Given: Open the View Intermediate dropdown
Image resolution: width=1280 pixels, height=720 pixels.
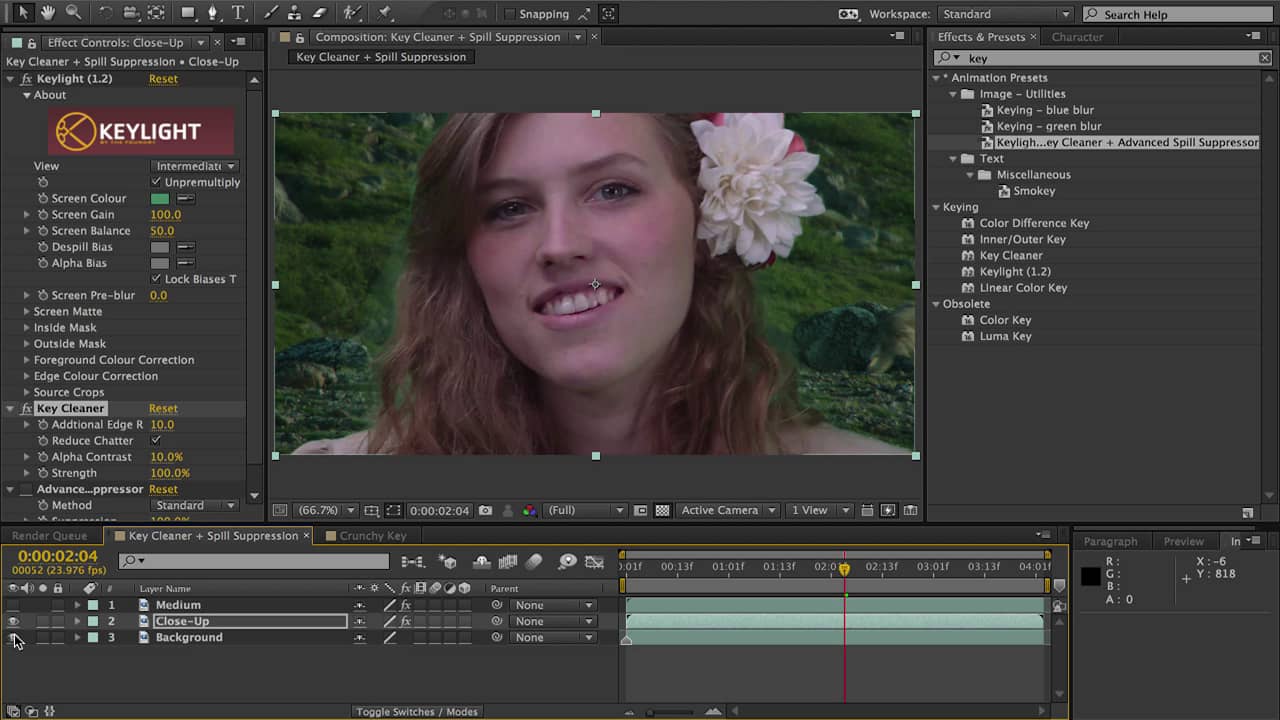Looking at the screenshot, I should coord(194,166).
